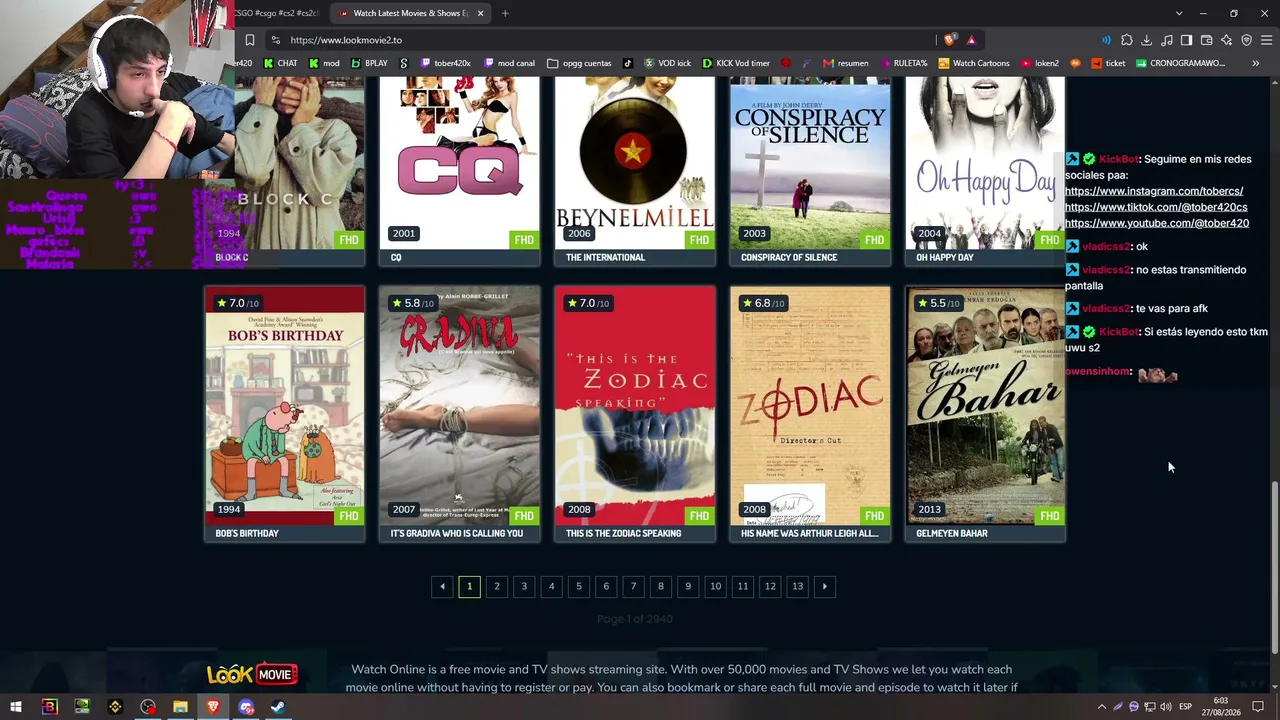Viewport: 1280px width, 720px height.
Task: Select page 13 in pagination
Action: point(797,586)
